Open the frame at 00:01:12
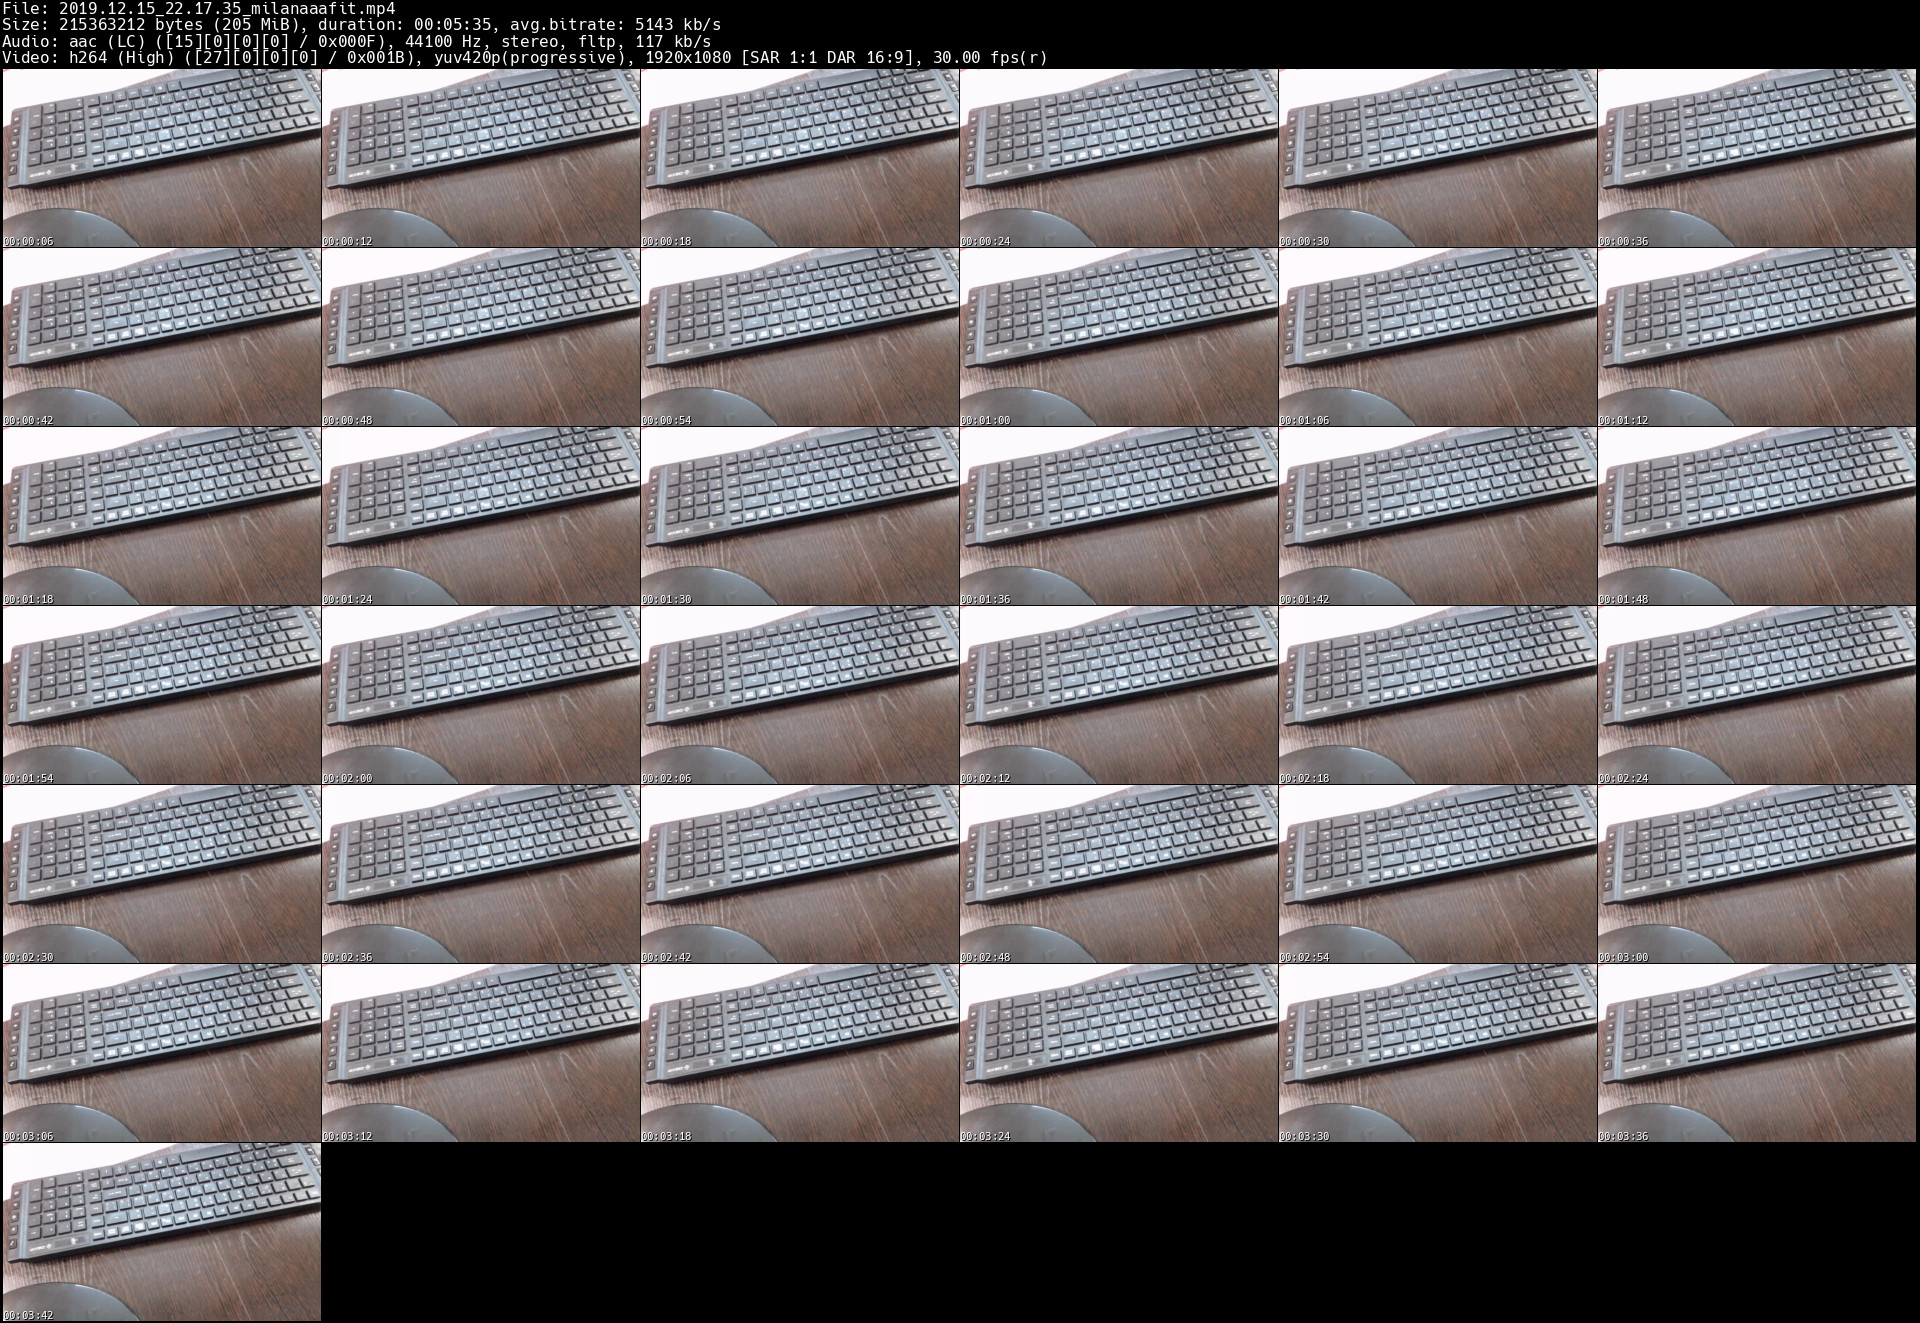Image resolution: width=1920 pixels, height=1323 pixels. pyautogui.click(x=1757, y=337)
